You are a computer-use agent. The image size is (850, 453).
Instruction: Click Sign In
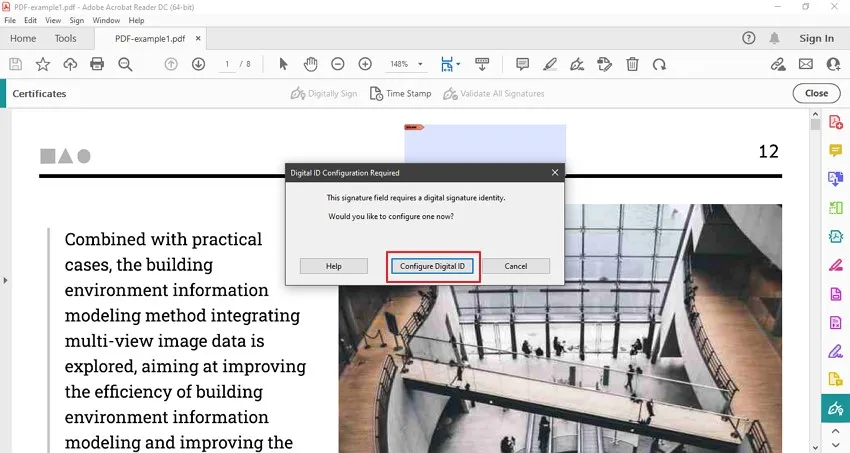click(x=816, y=38)
